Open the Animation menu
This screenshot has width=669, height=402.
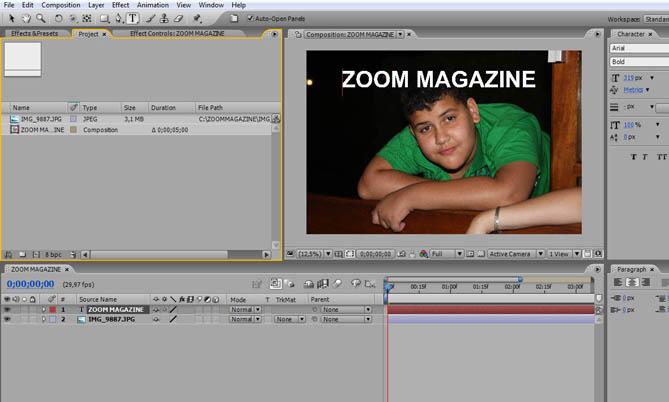(152, 5)
